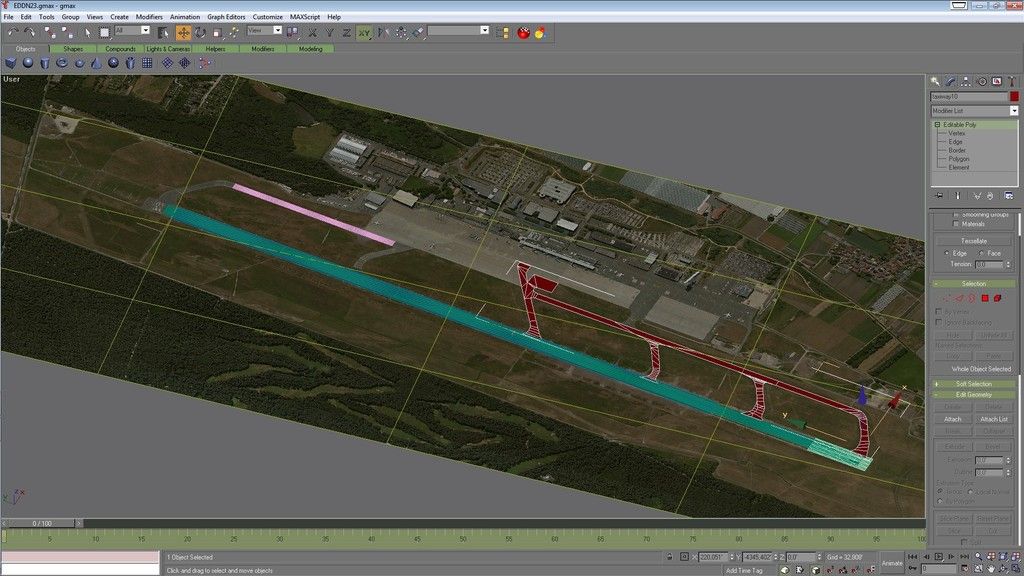The width and height of the screenshot is (1024, 576).
Task: Select Vertex in the Editable Poly stack
Action: [x=957, y=132]
